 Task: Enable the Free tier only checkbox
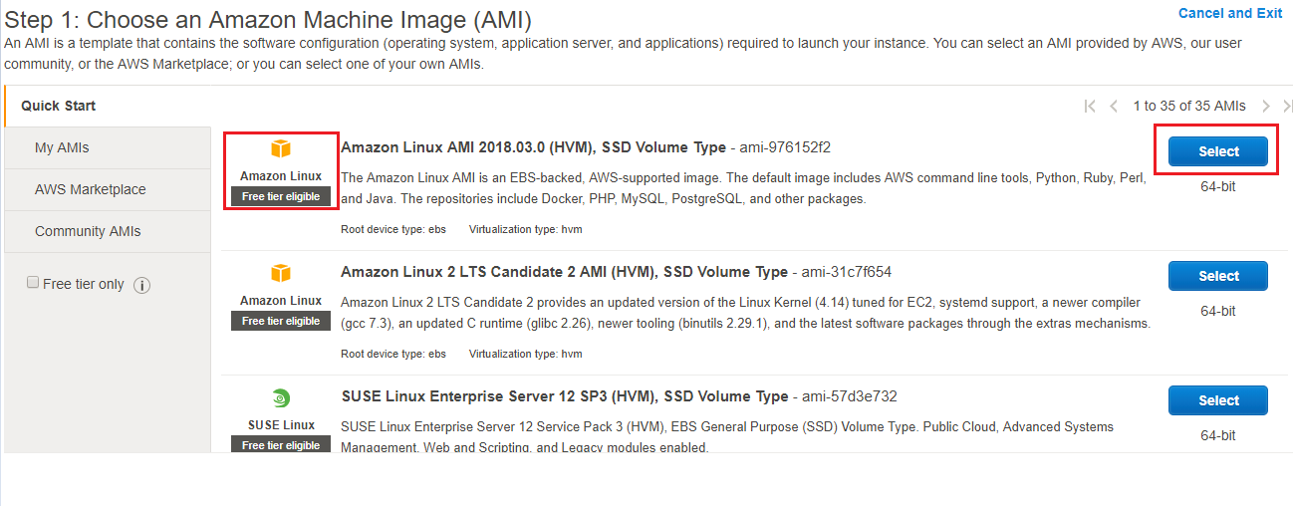click(33, 283)
